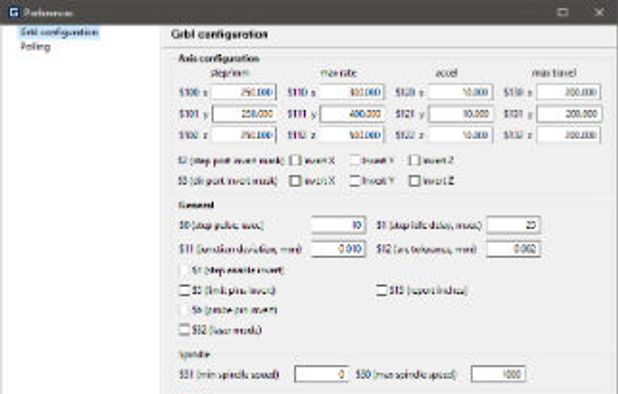Click the General group label
Image resolution: width=618 pixels, height=394 pixels.
point(196,205)
